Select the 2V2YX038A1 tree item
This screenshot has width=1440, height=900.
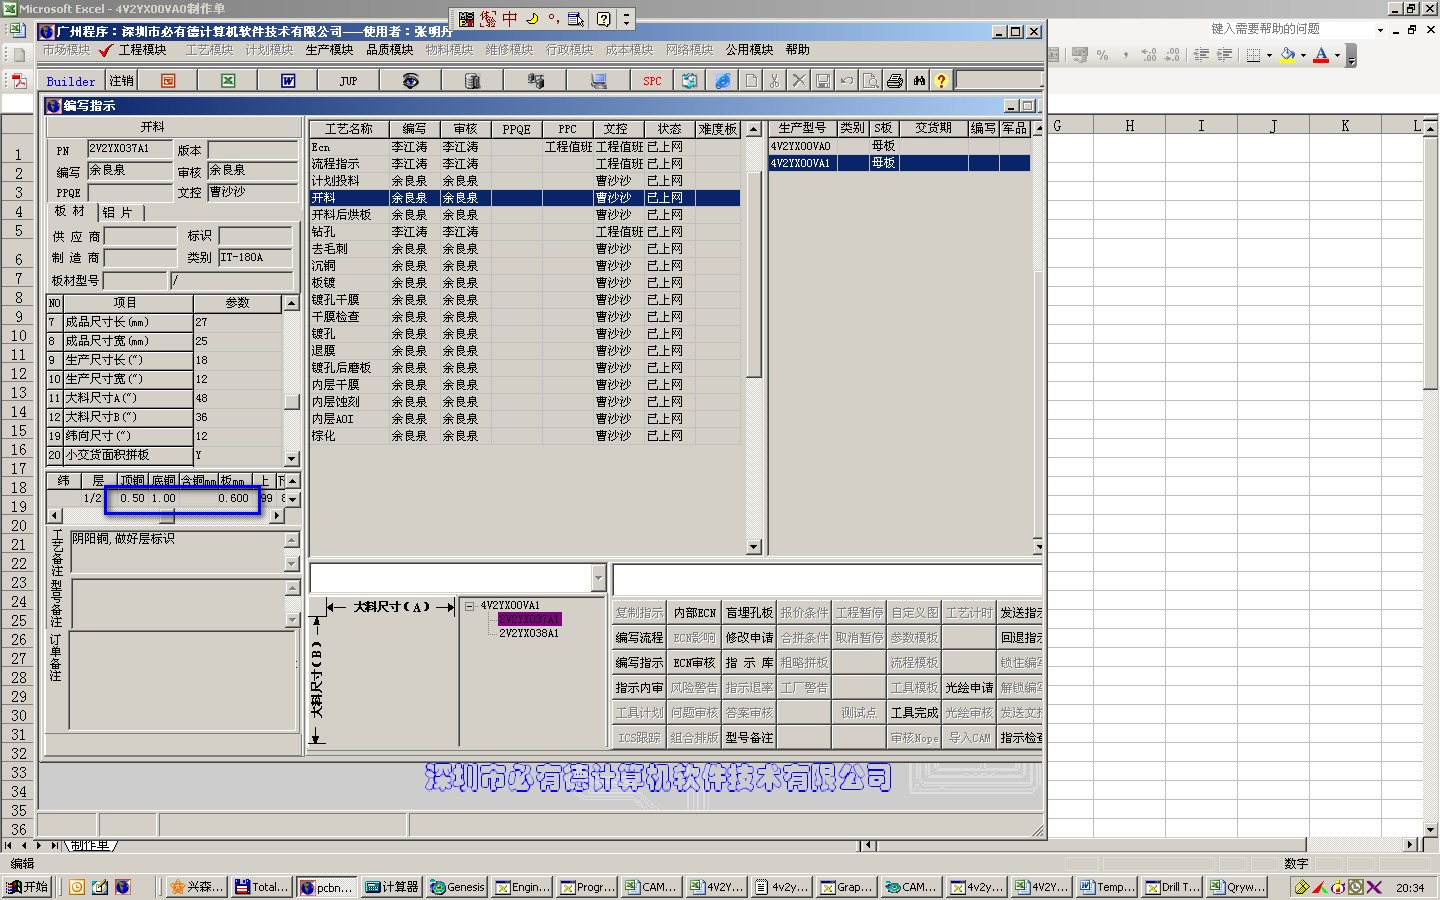pyautogui.click(x=529, y=634)
